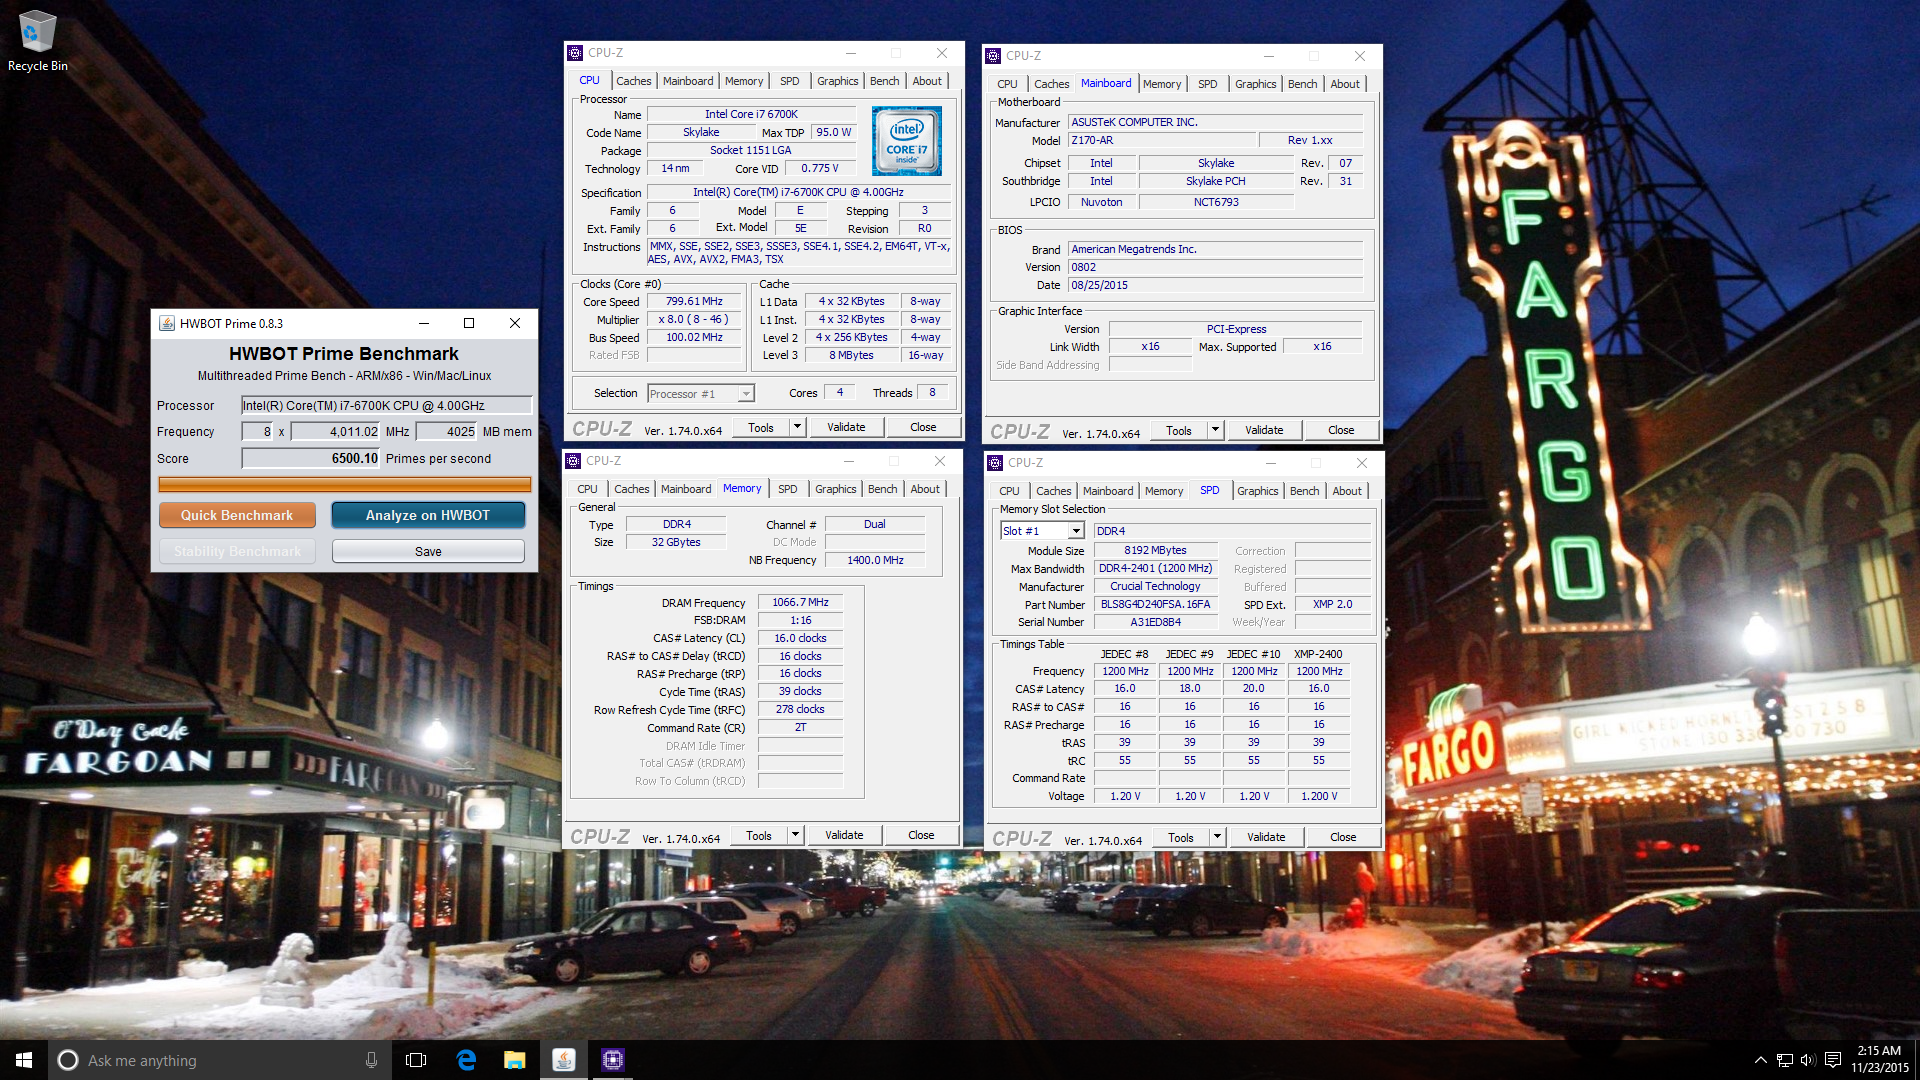Click Tools button in the SPD window
Screen dimensions: 1920x1080
click(1180, 837)
